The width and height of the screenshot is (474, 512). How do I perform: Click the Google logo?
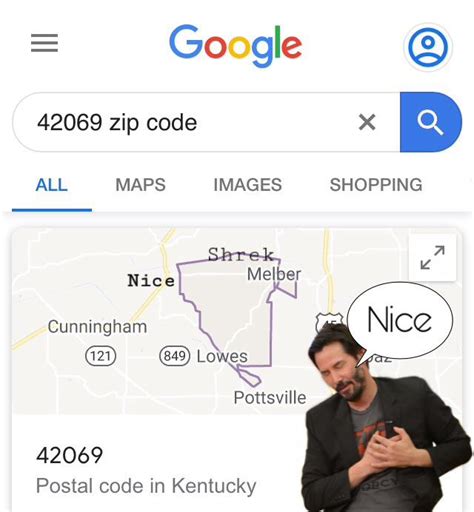(236, 46)
